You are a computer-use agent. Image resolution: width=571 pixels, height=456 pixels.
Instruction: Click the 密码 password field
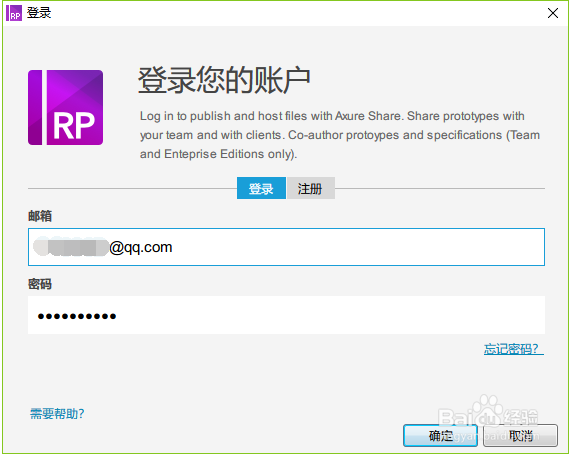click(x=286, y=315)
